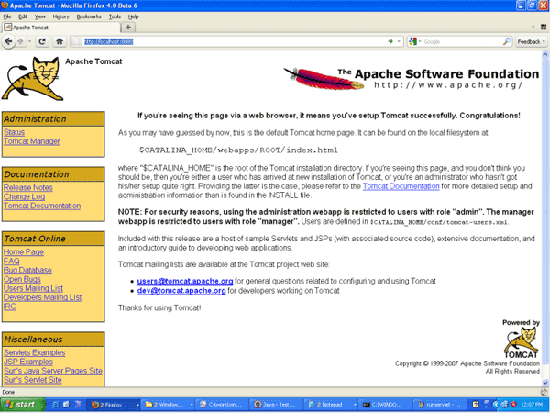Click the Reload page icon
Image resolution: width=550 pixels, height=413 pixels.
42,42
